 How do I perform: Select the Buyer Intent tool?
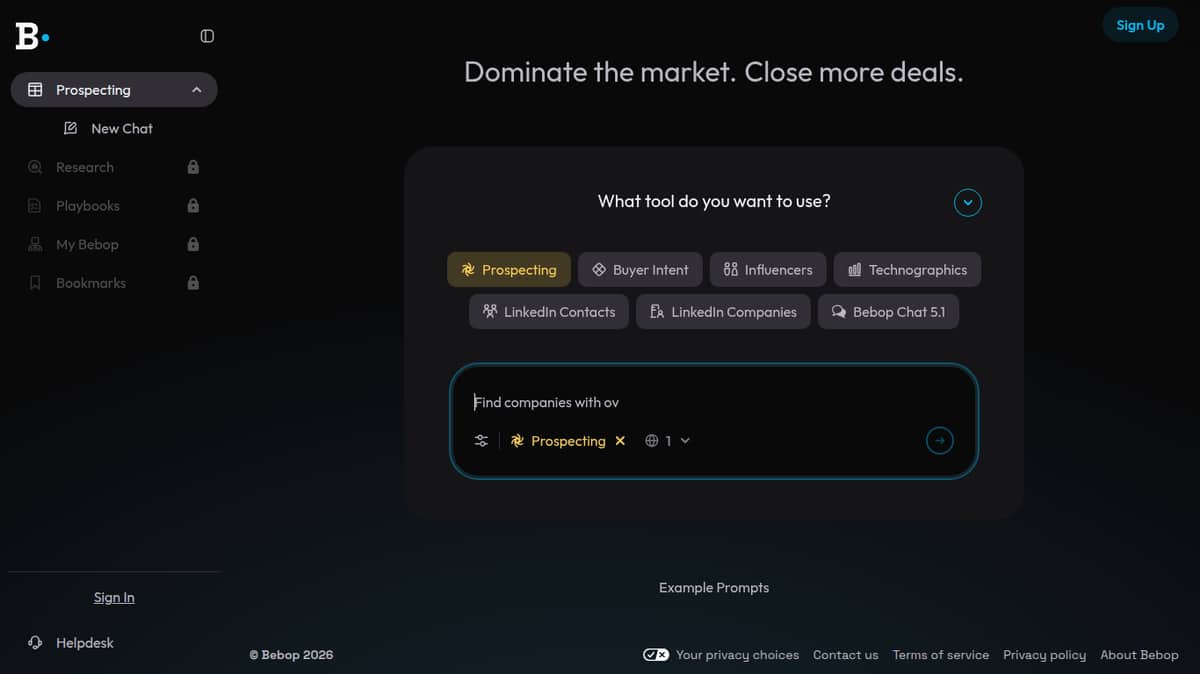tap(640, 270)
